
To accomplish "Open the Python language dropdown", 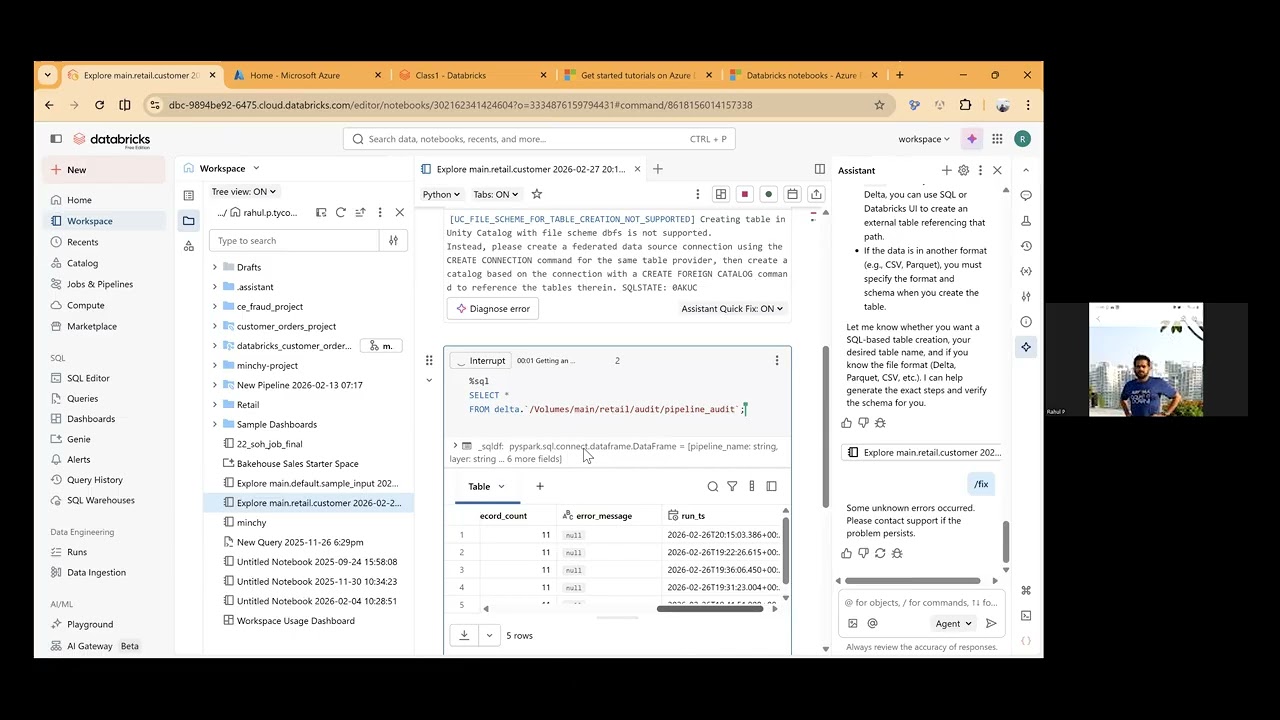I will pyautogui.click(x=441, y=194).
